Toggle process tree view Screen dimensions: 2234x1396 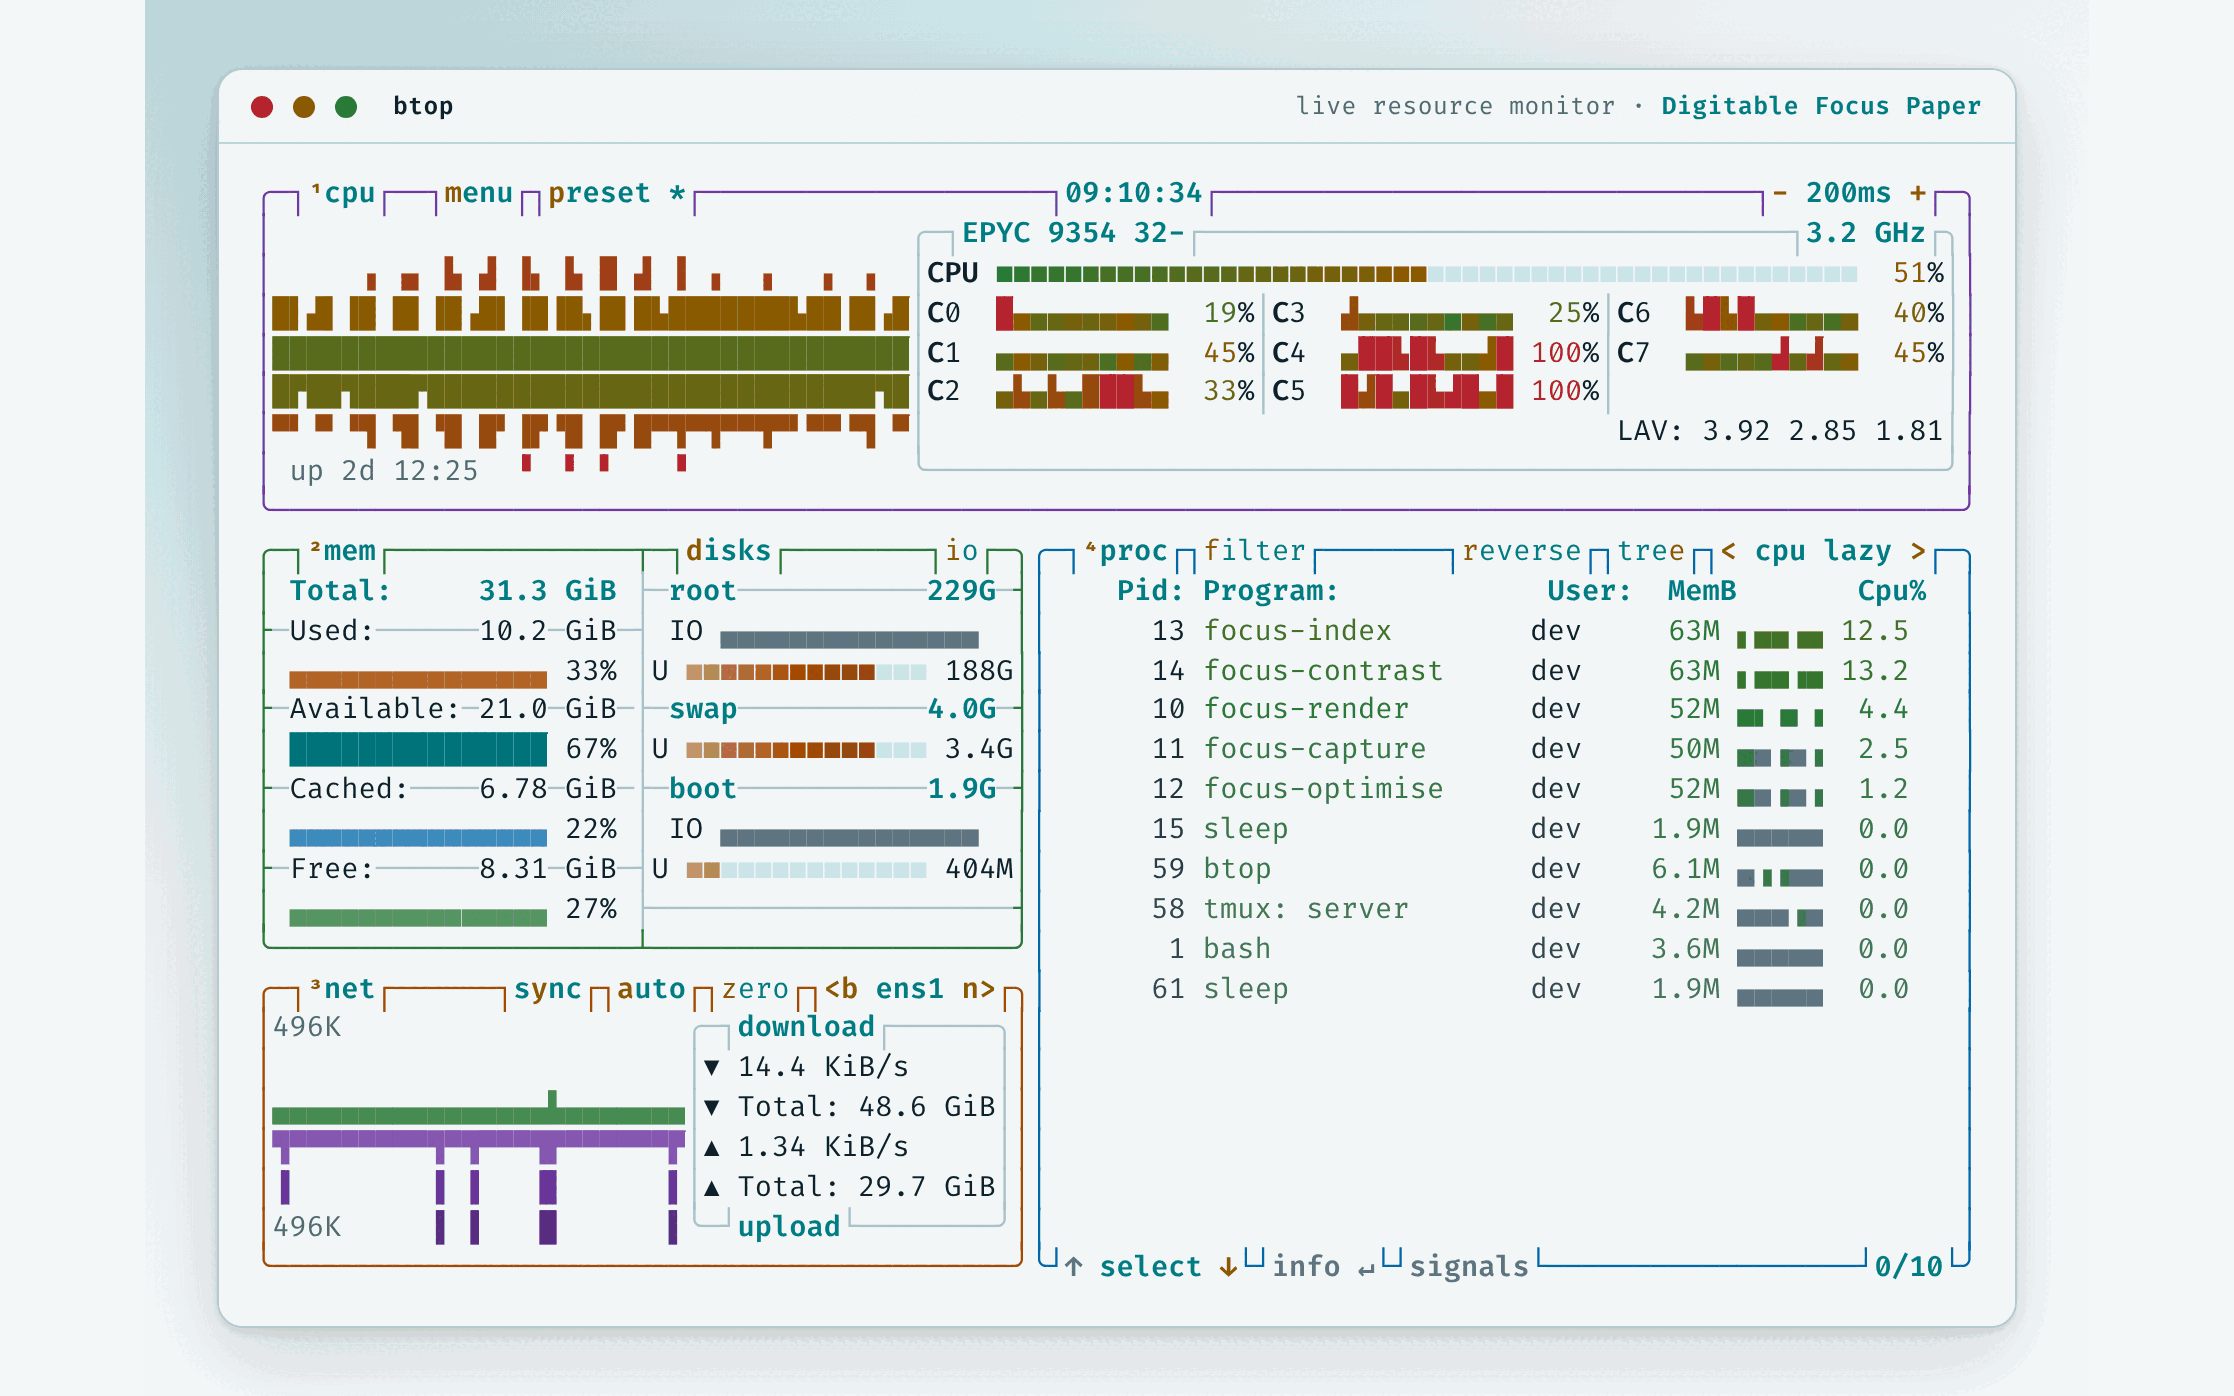[x=1650, y=551]
